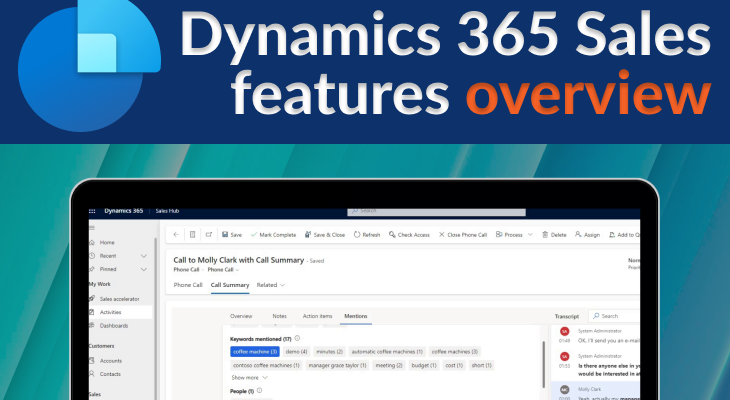Select keyword coffee machines (3)
Viewport: 730px width, 400px height.
455,352
